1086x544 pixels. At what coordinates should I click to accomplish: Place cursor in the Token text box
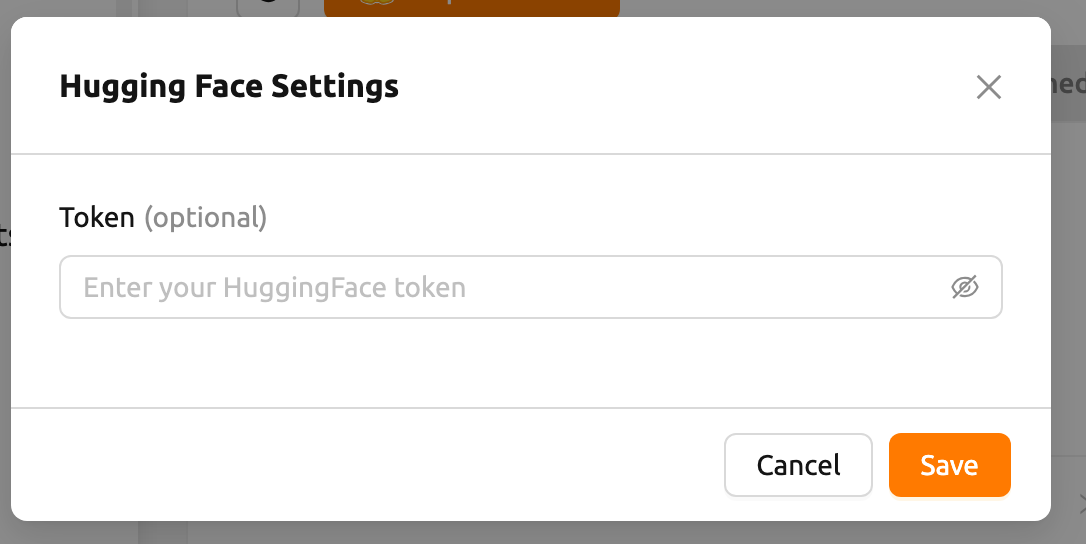click(500, 288)
